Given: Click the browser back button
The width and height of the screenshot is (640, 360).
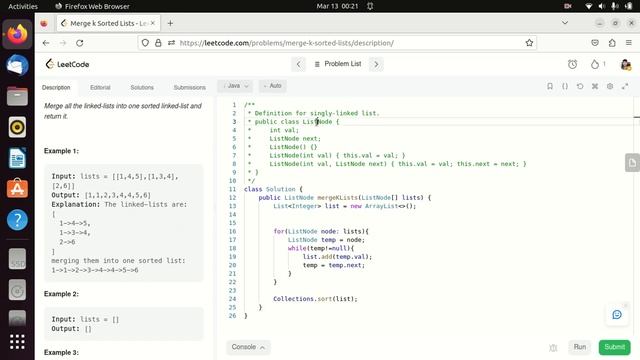Looking at the screenshot, I should [x=46, y=43].
